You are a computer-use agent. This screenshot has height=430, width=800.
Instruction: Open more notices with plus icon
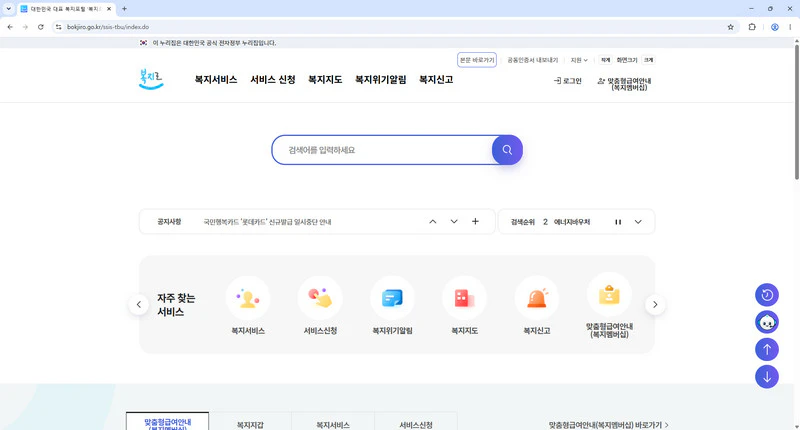pyautogui.click(x=475, y=221)
